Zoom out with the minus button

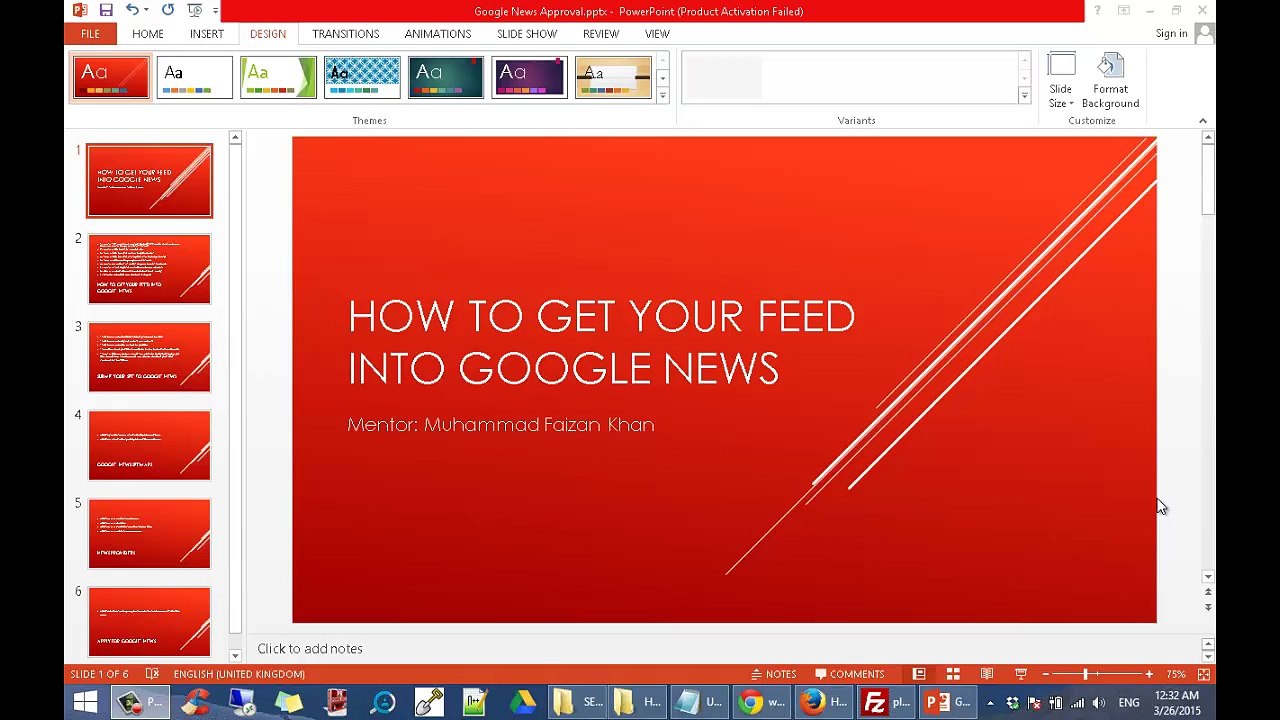pos(1045,674)
